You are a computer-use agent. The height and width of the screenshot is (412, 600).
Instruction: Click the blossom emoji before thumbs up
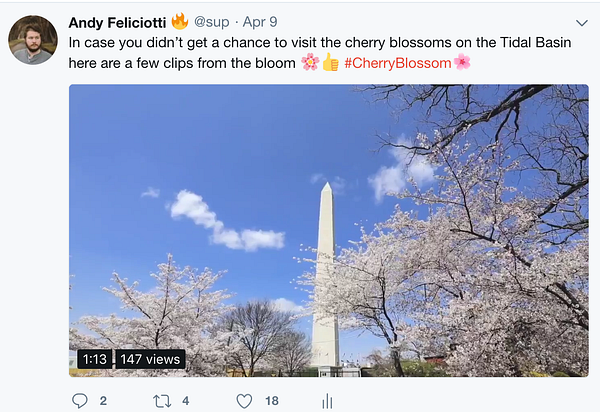click(x=310, y=62)
